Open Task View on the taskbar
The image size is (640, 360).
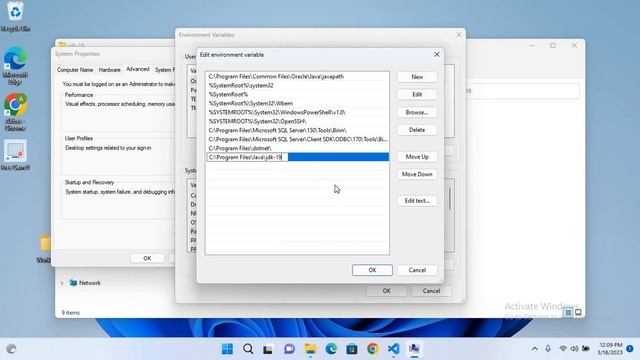click(x=268, y=349)
